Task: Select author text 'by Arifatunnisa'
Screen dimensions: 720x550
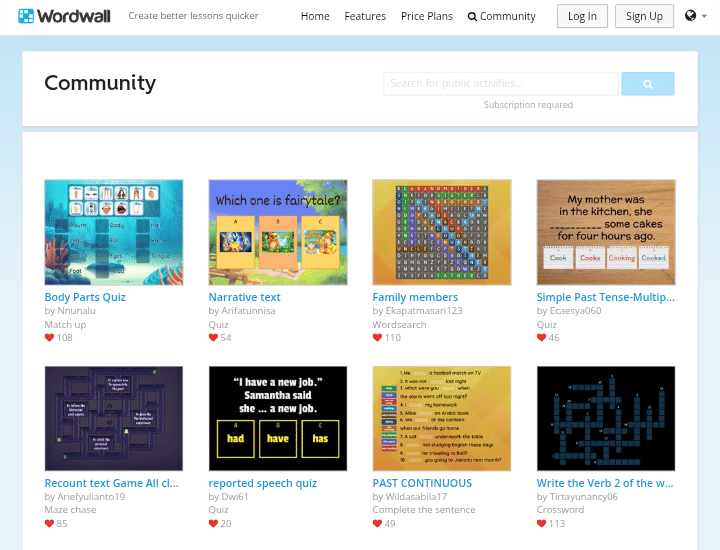Action: click(x=242, y=311)
